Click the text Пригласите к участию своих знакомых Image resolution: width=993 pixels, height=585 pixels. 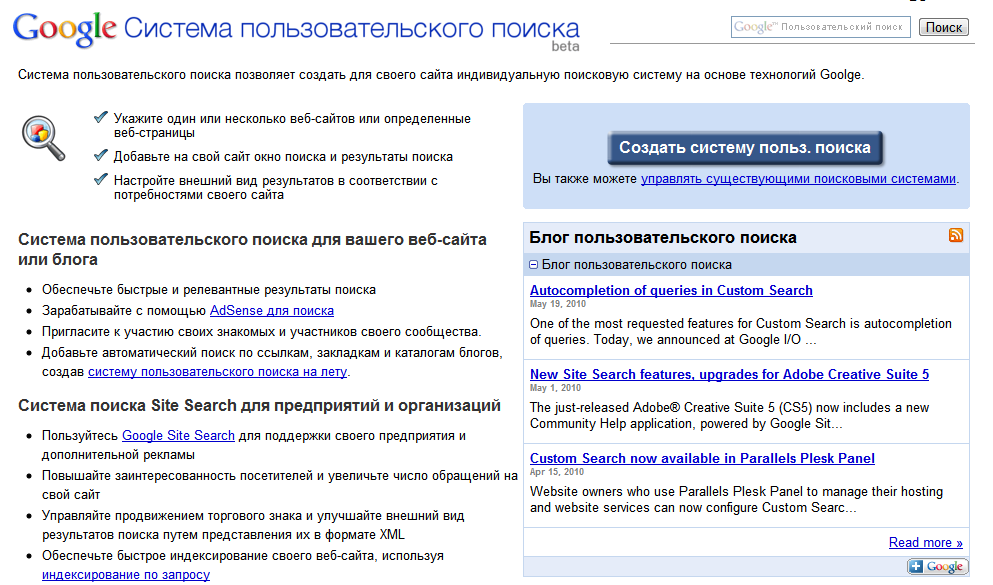pos(261,332)
